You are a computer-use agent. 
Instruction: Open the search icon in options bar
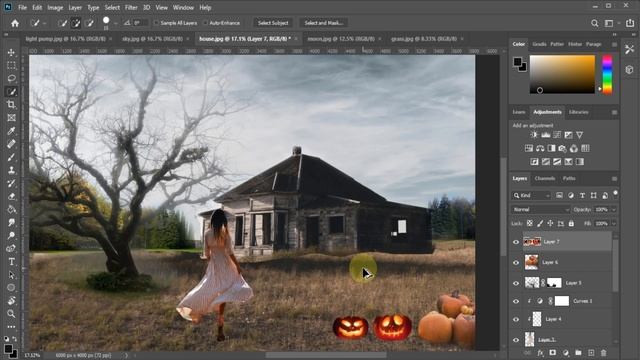(595, 23)
